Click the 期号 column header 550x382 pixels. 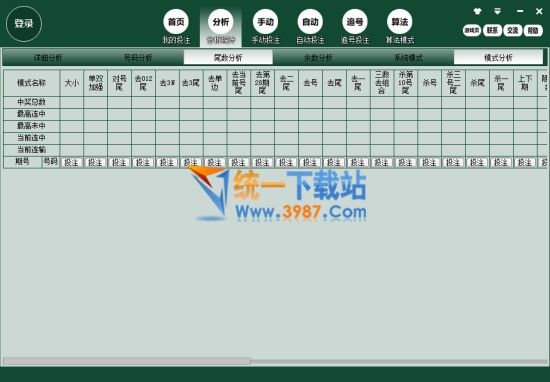pyautogui.click(x=22, y=162)
